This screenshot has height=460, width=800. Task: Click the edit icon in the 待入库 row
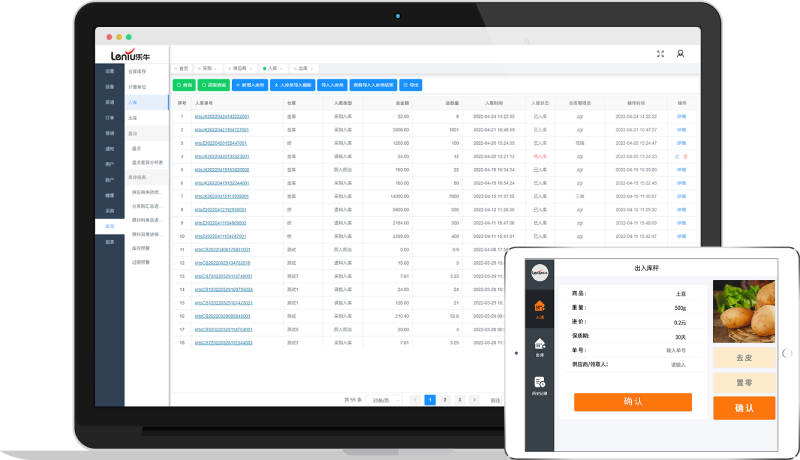(677, 156)
